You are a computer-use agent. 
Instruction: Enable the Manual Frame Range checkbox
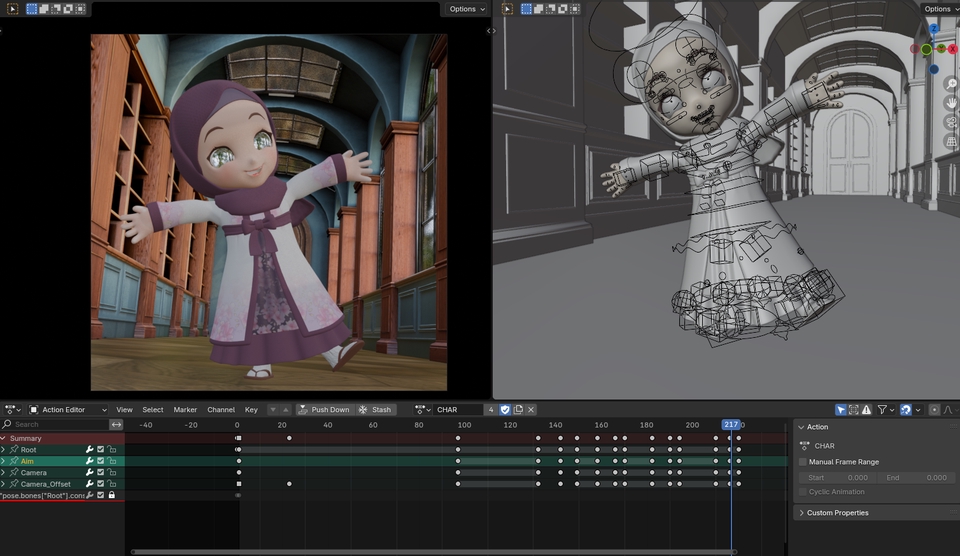click(x=803, y=462)
